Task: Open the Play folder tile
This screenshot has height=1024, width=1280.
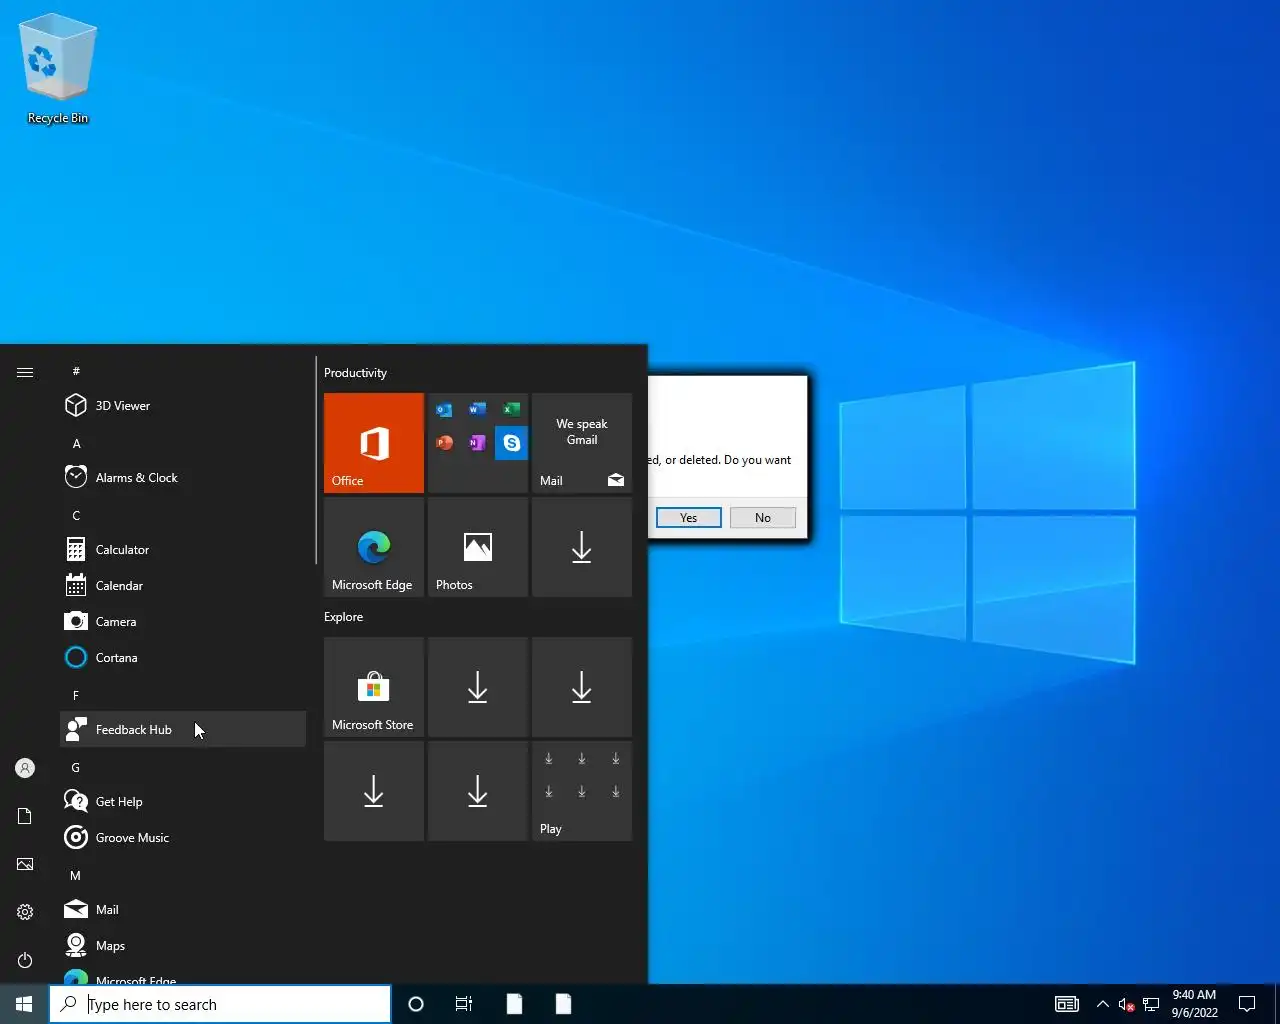Action: pos(582,791)
